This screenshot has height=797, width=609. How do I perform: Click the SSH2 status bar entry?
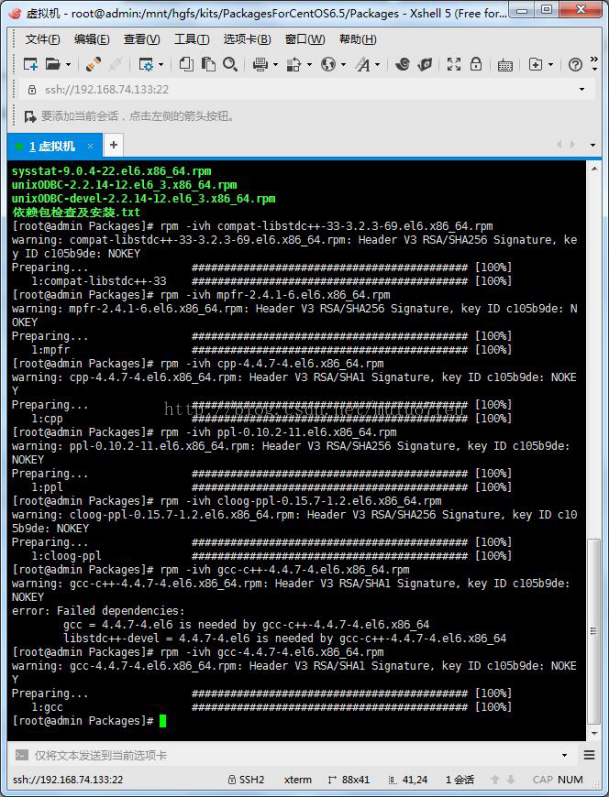(246, 780)
